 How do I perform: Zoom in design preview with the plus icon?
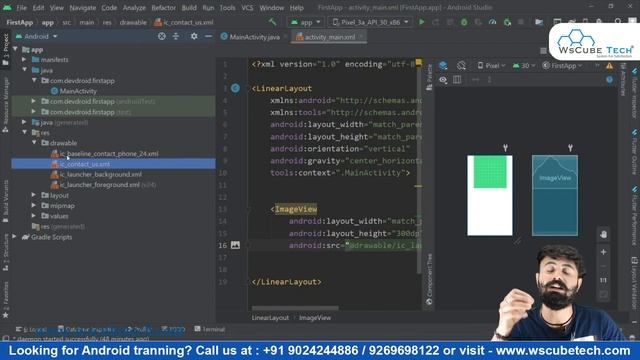pyautogui.click(x=603, y=252)
